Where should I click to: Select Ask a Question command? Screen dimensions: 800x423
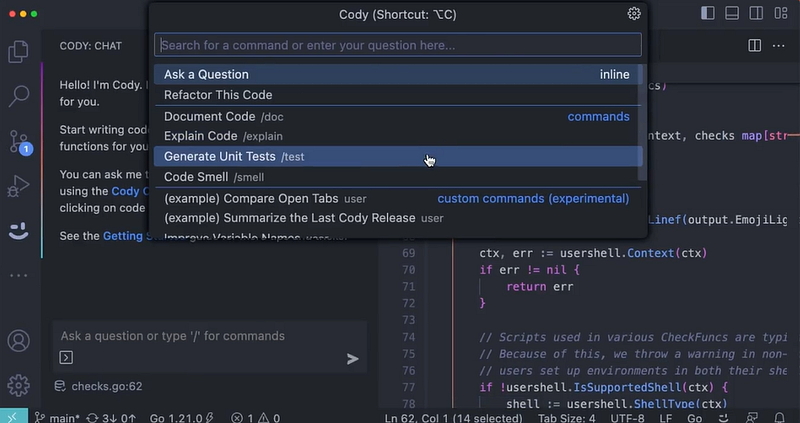pyautogui.click(x=396, y=74)
